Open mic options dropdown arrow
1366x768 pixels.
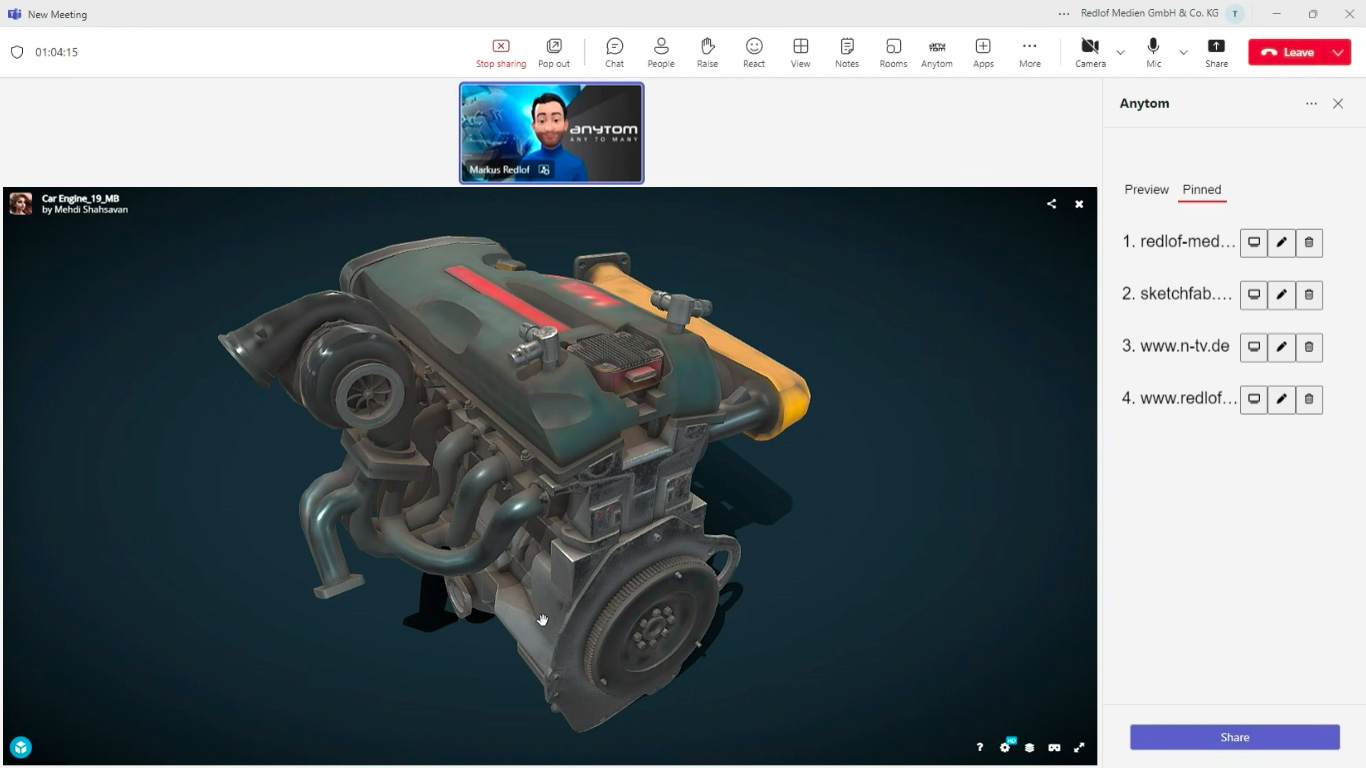click(x=1183, y=52)
